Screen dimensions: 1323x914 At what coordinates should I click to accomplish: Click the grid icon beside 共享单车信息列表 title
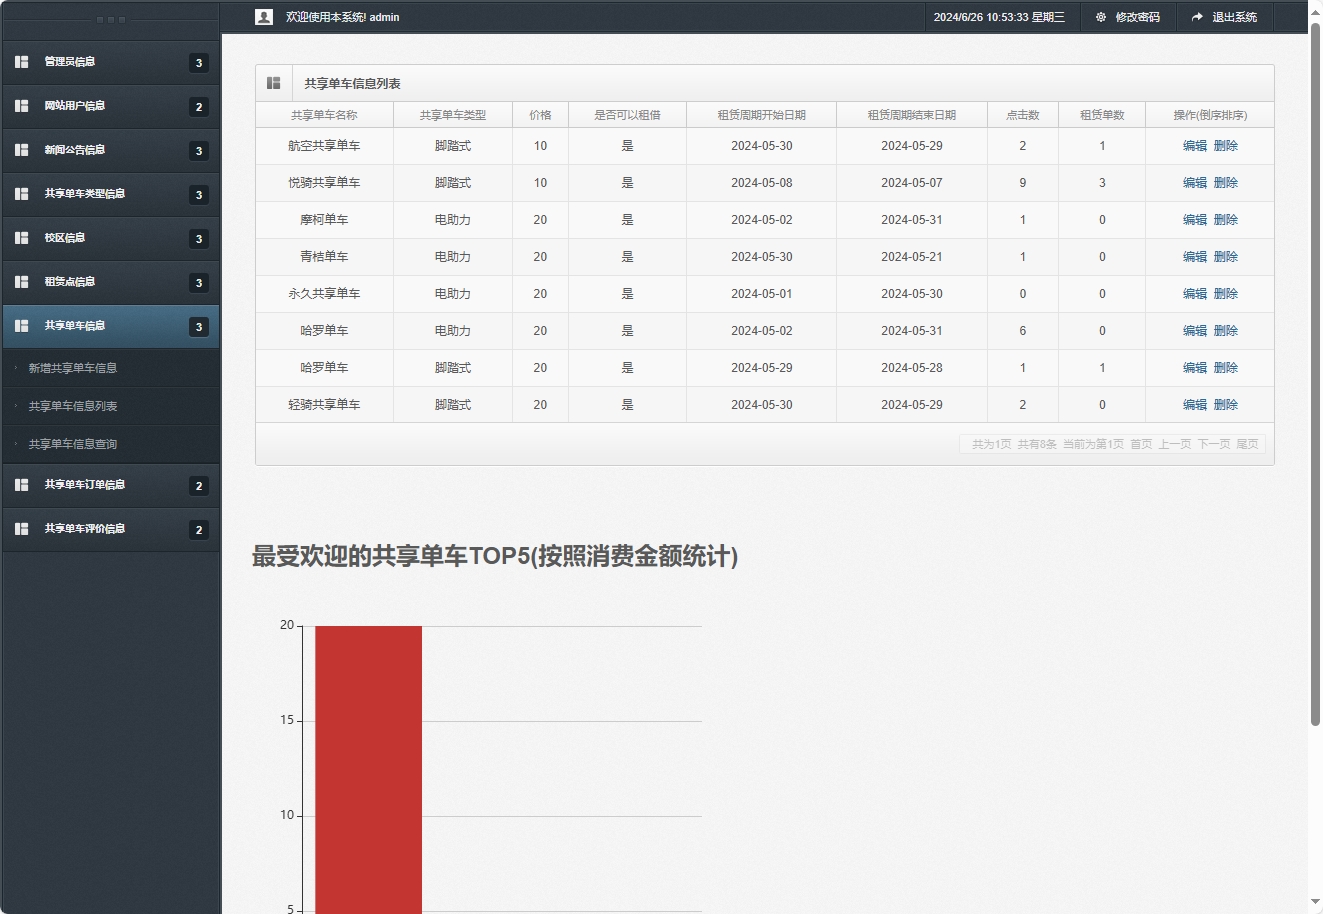pos(273,82)
